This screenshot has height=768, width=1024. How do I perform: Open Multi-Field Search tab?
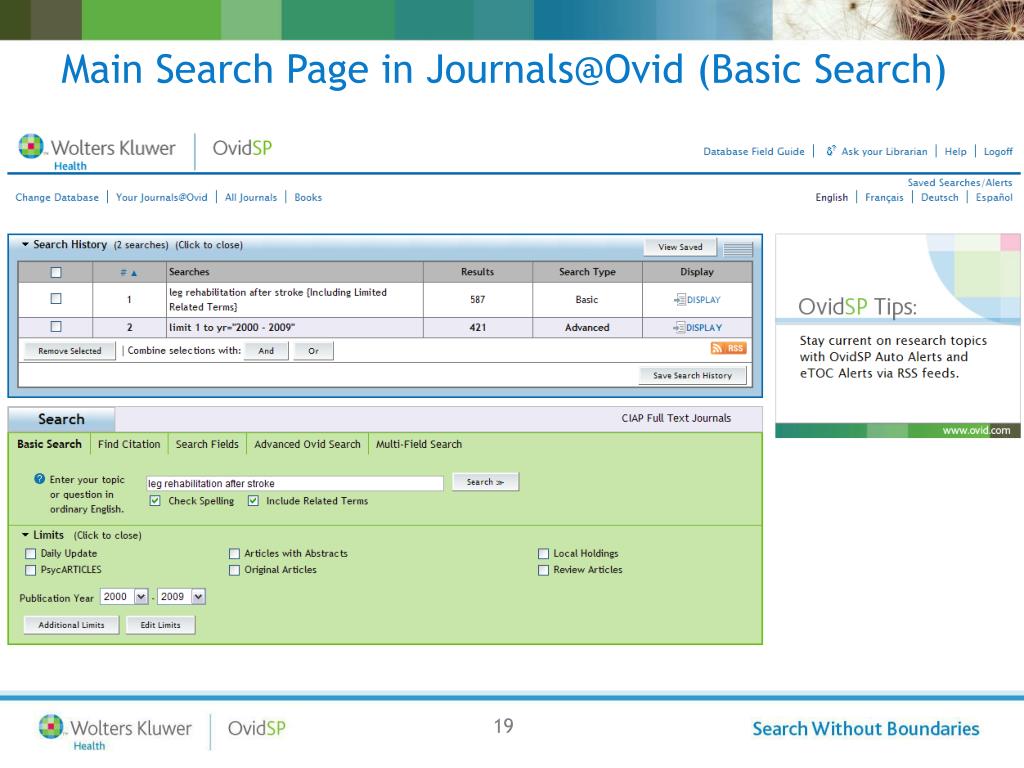pyautogui.click(x=419, y=444)
